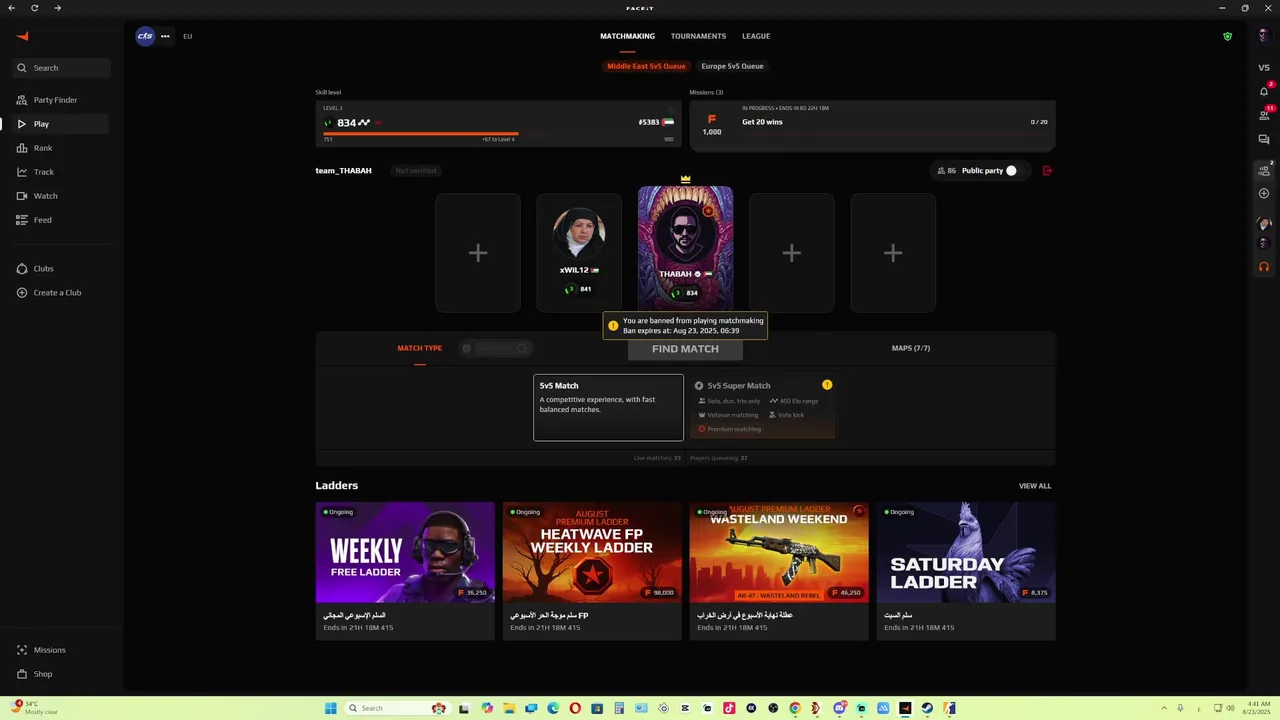Open the EU region selector
The width and height of the screenshot is (1280, 720).
click(187, 36)
